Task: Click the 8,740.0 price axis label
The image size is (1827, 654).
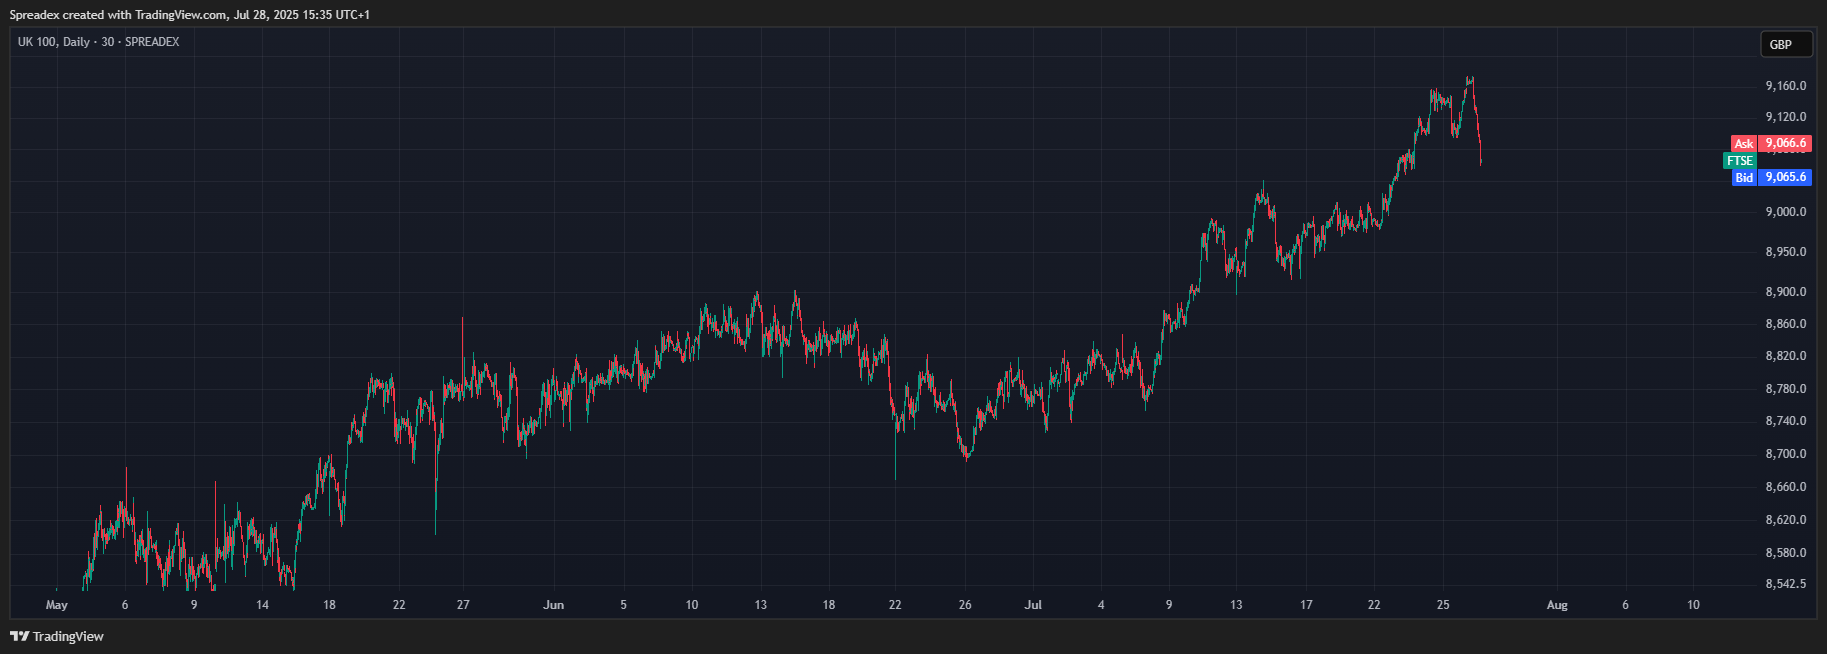Action: click(1786, 421)
